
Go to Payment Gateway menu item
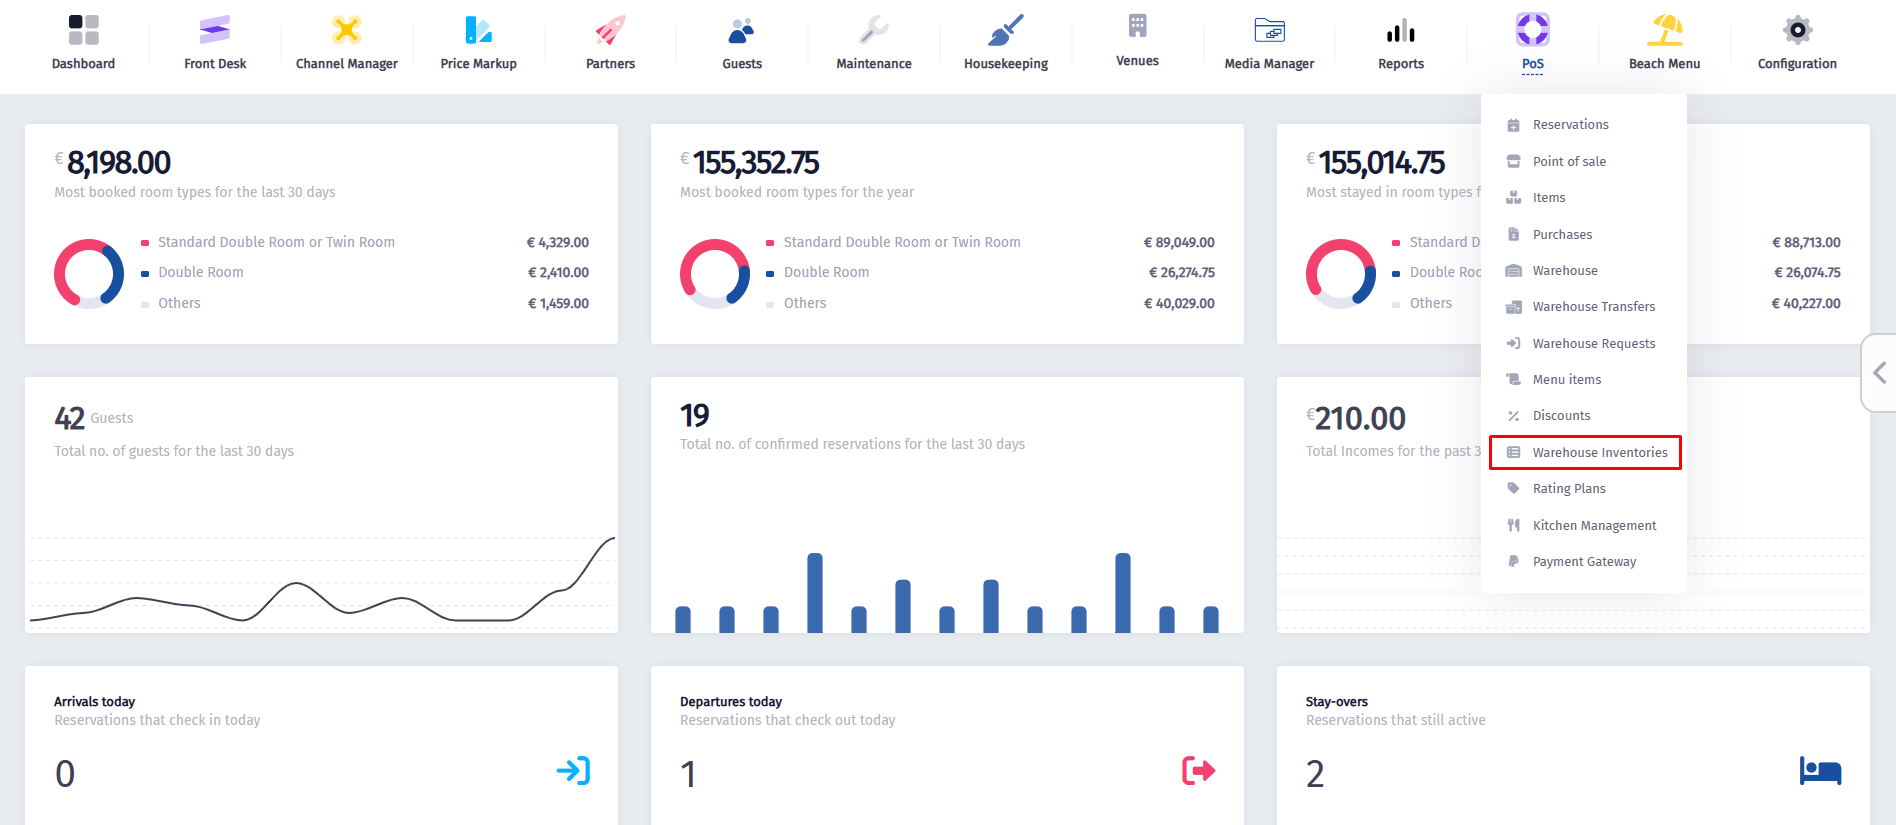pyautogui.click(x=1584, y=562)
